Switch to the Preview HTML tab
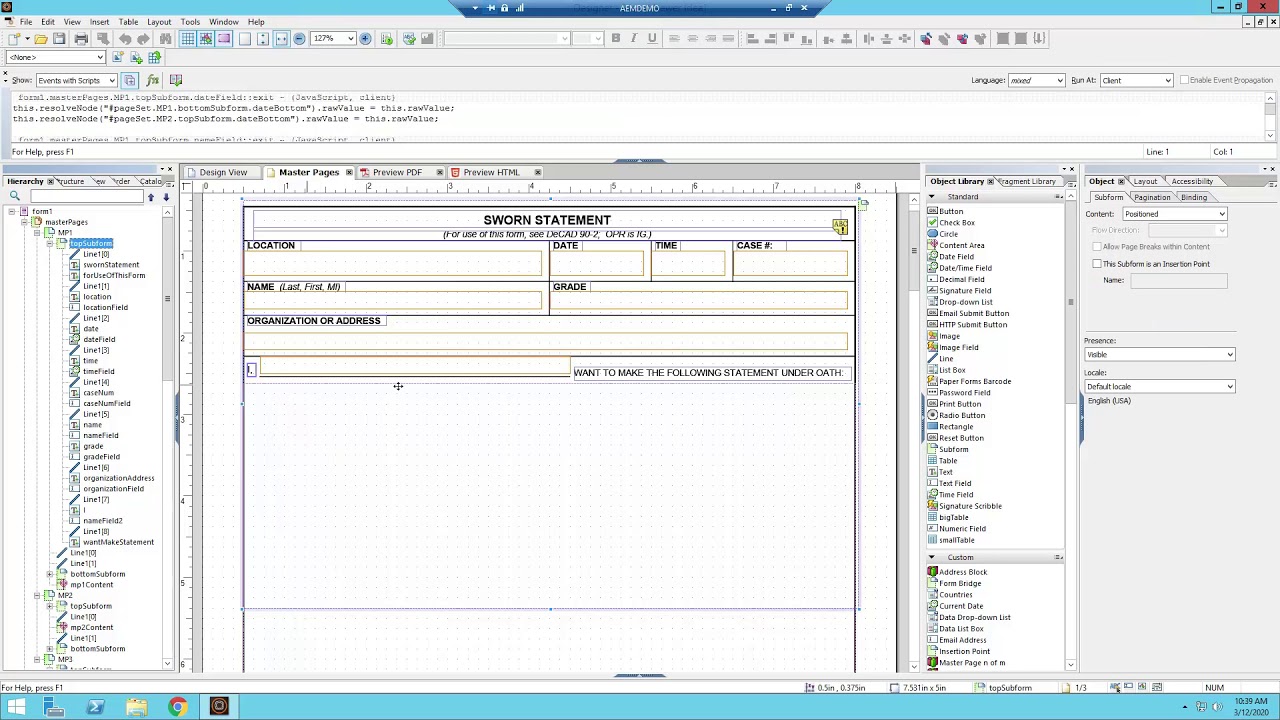Screen dimensions: 1280x720 pyautogui.click(x=490, y=173)
